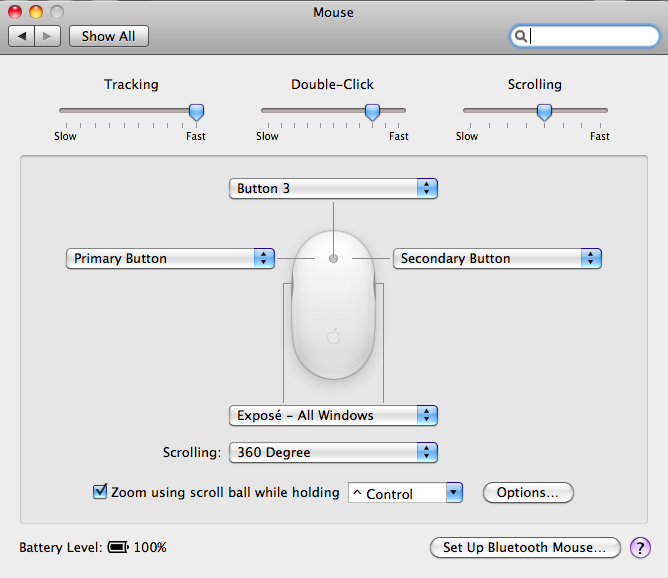
Task: Click Set Up Bluetooth Mouse... button
Action: (525, 547)
